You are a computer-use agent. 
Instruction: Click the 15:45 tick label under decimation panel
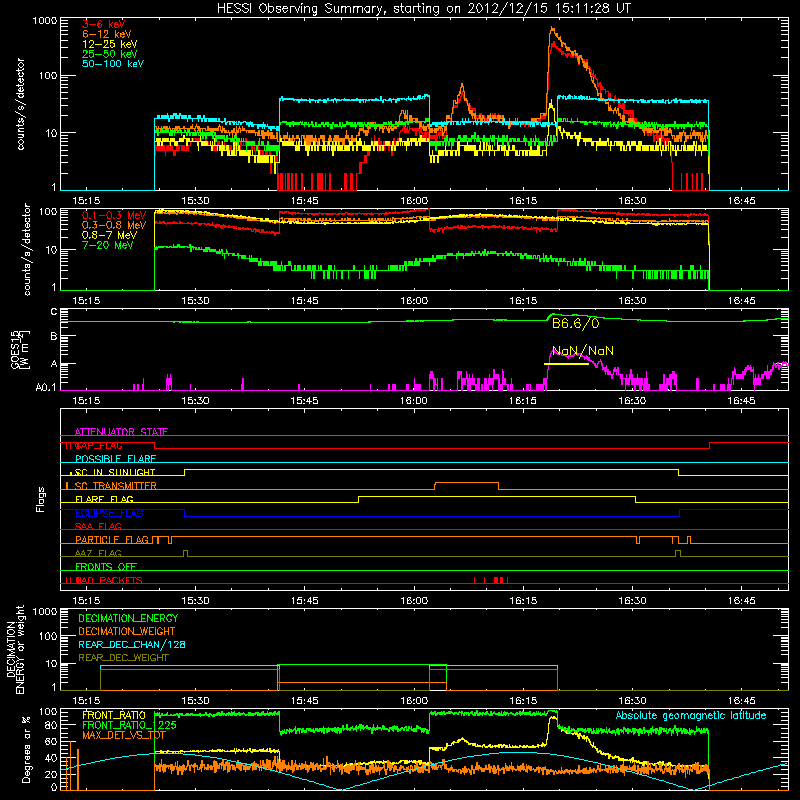click(305, 701)
